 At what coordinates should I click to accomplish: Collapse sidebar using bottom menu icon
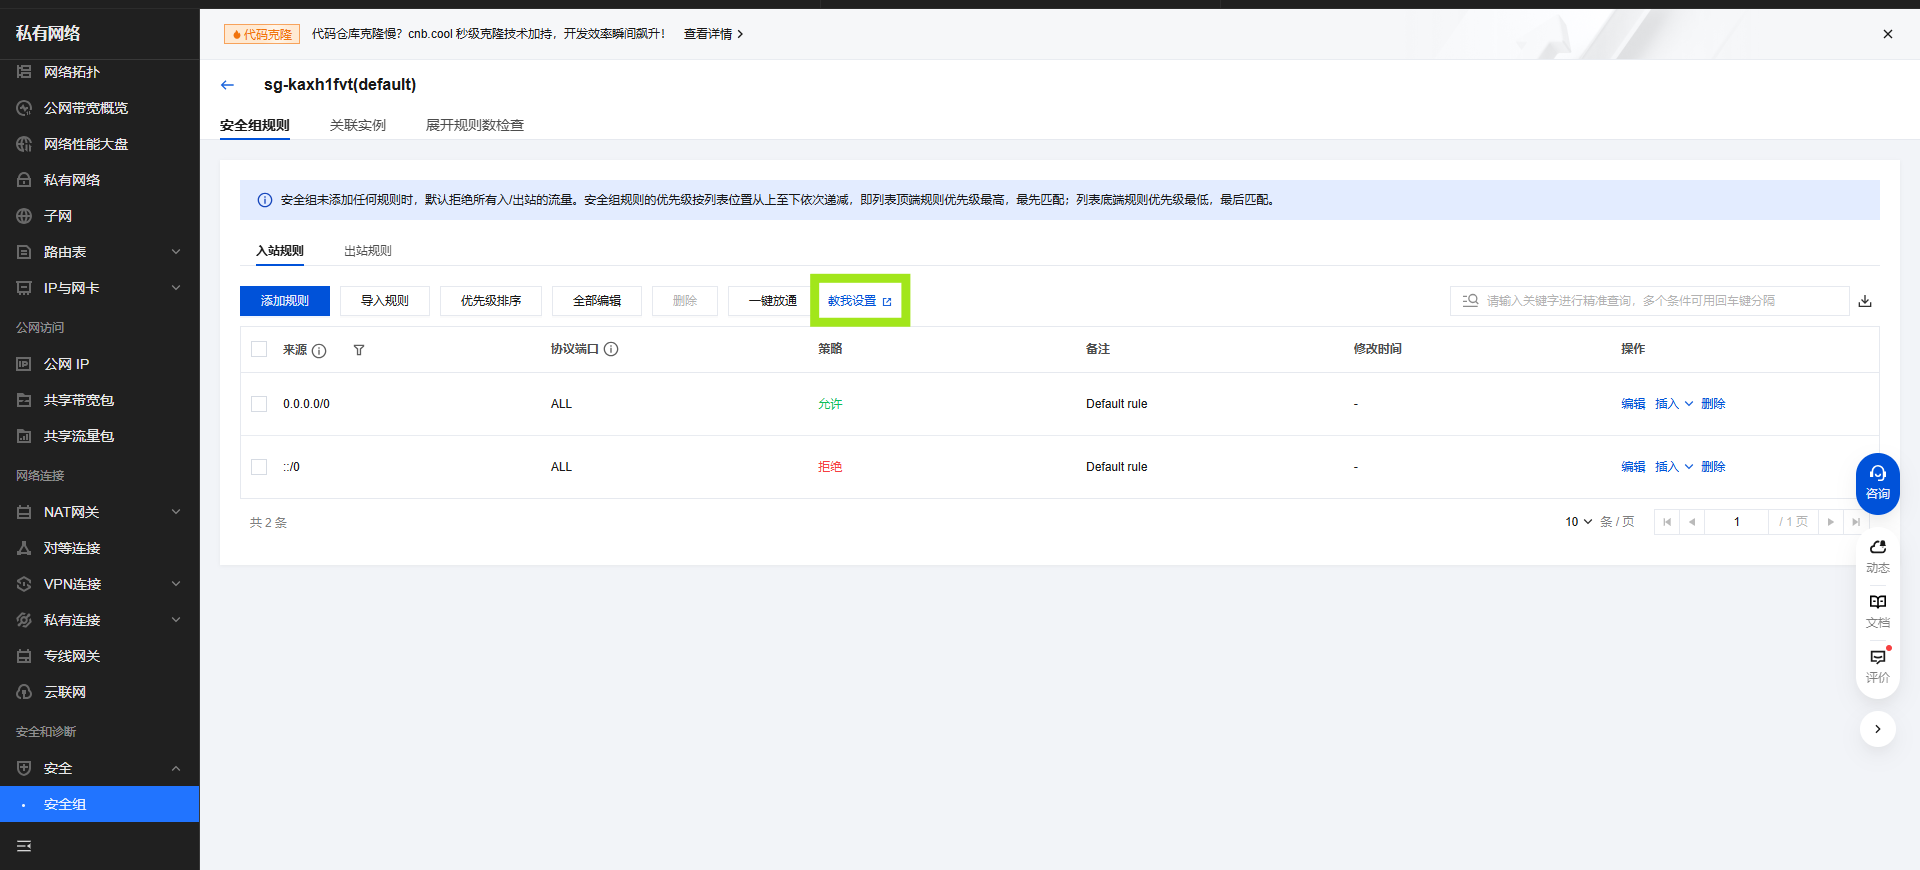(24, 846)
